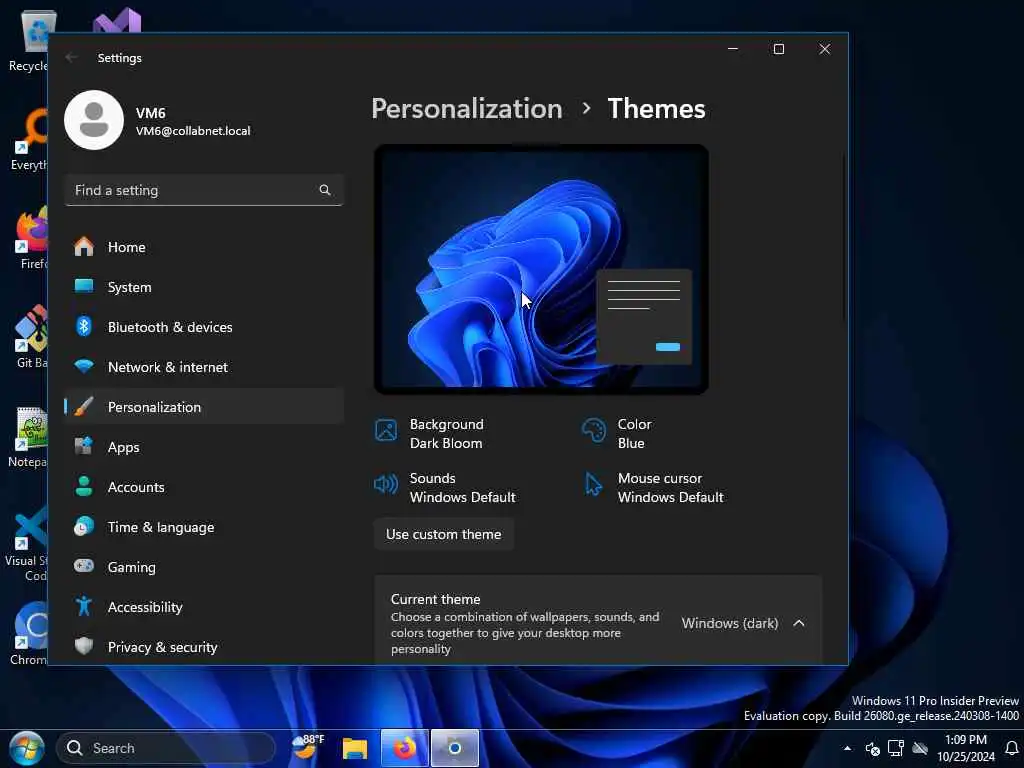1024x768 pixels.
Task: Click the Apps icon in sidebar
Action: coord(84,447)
